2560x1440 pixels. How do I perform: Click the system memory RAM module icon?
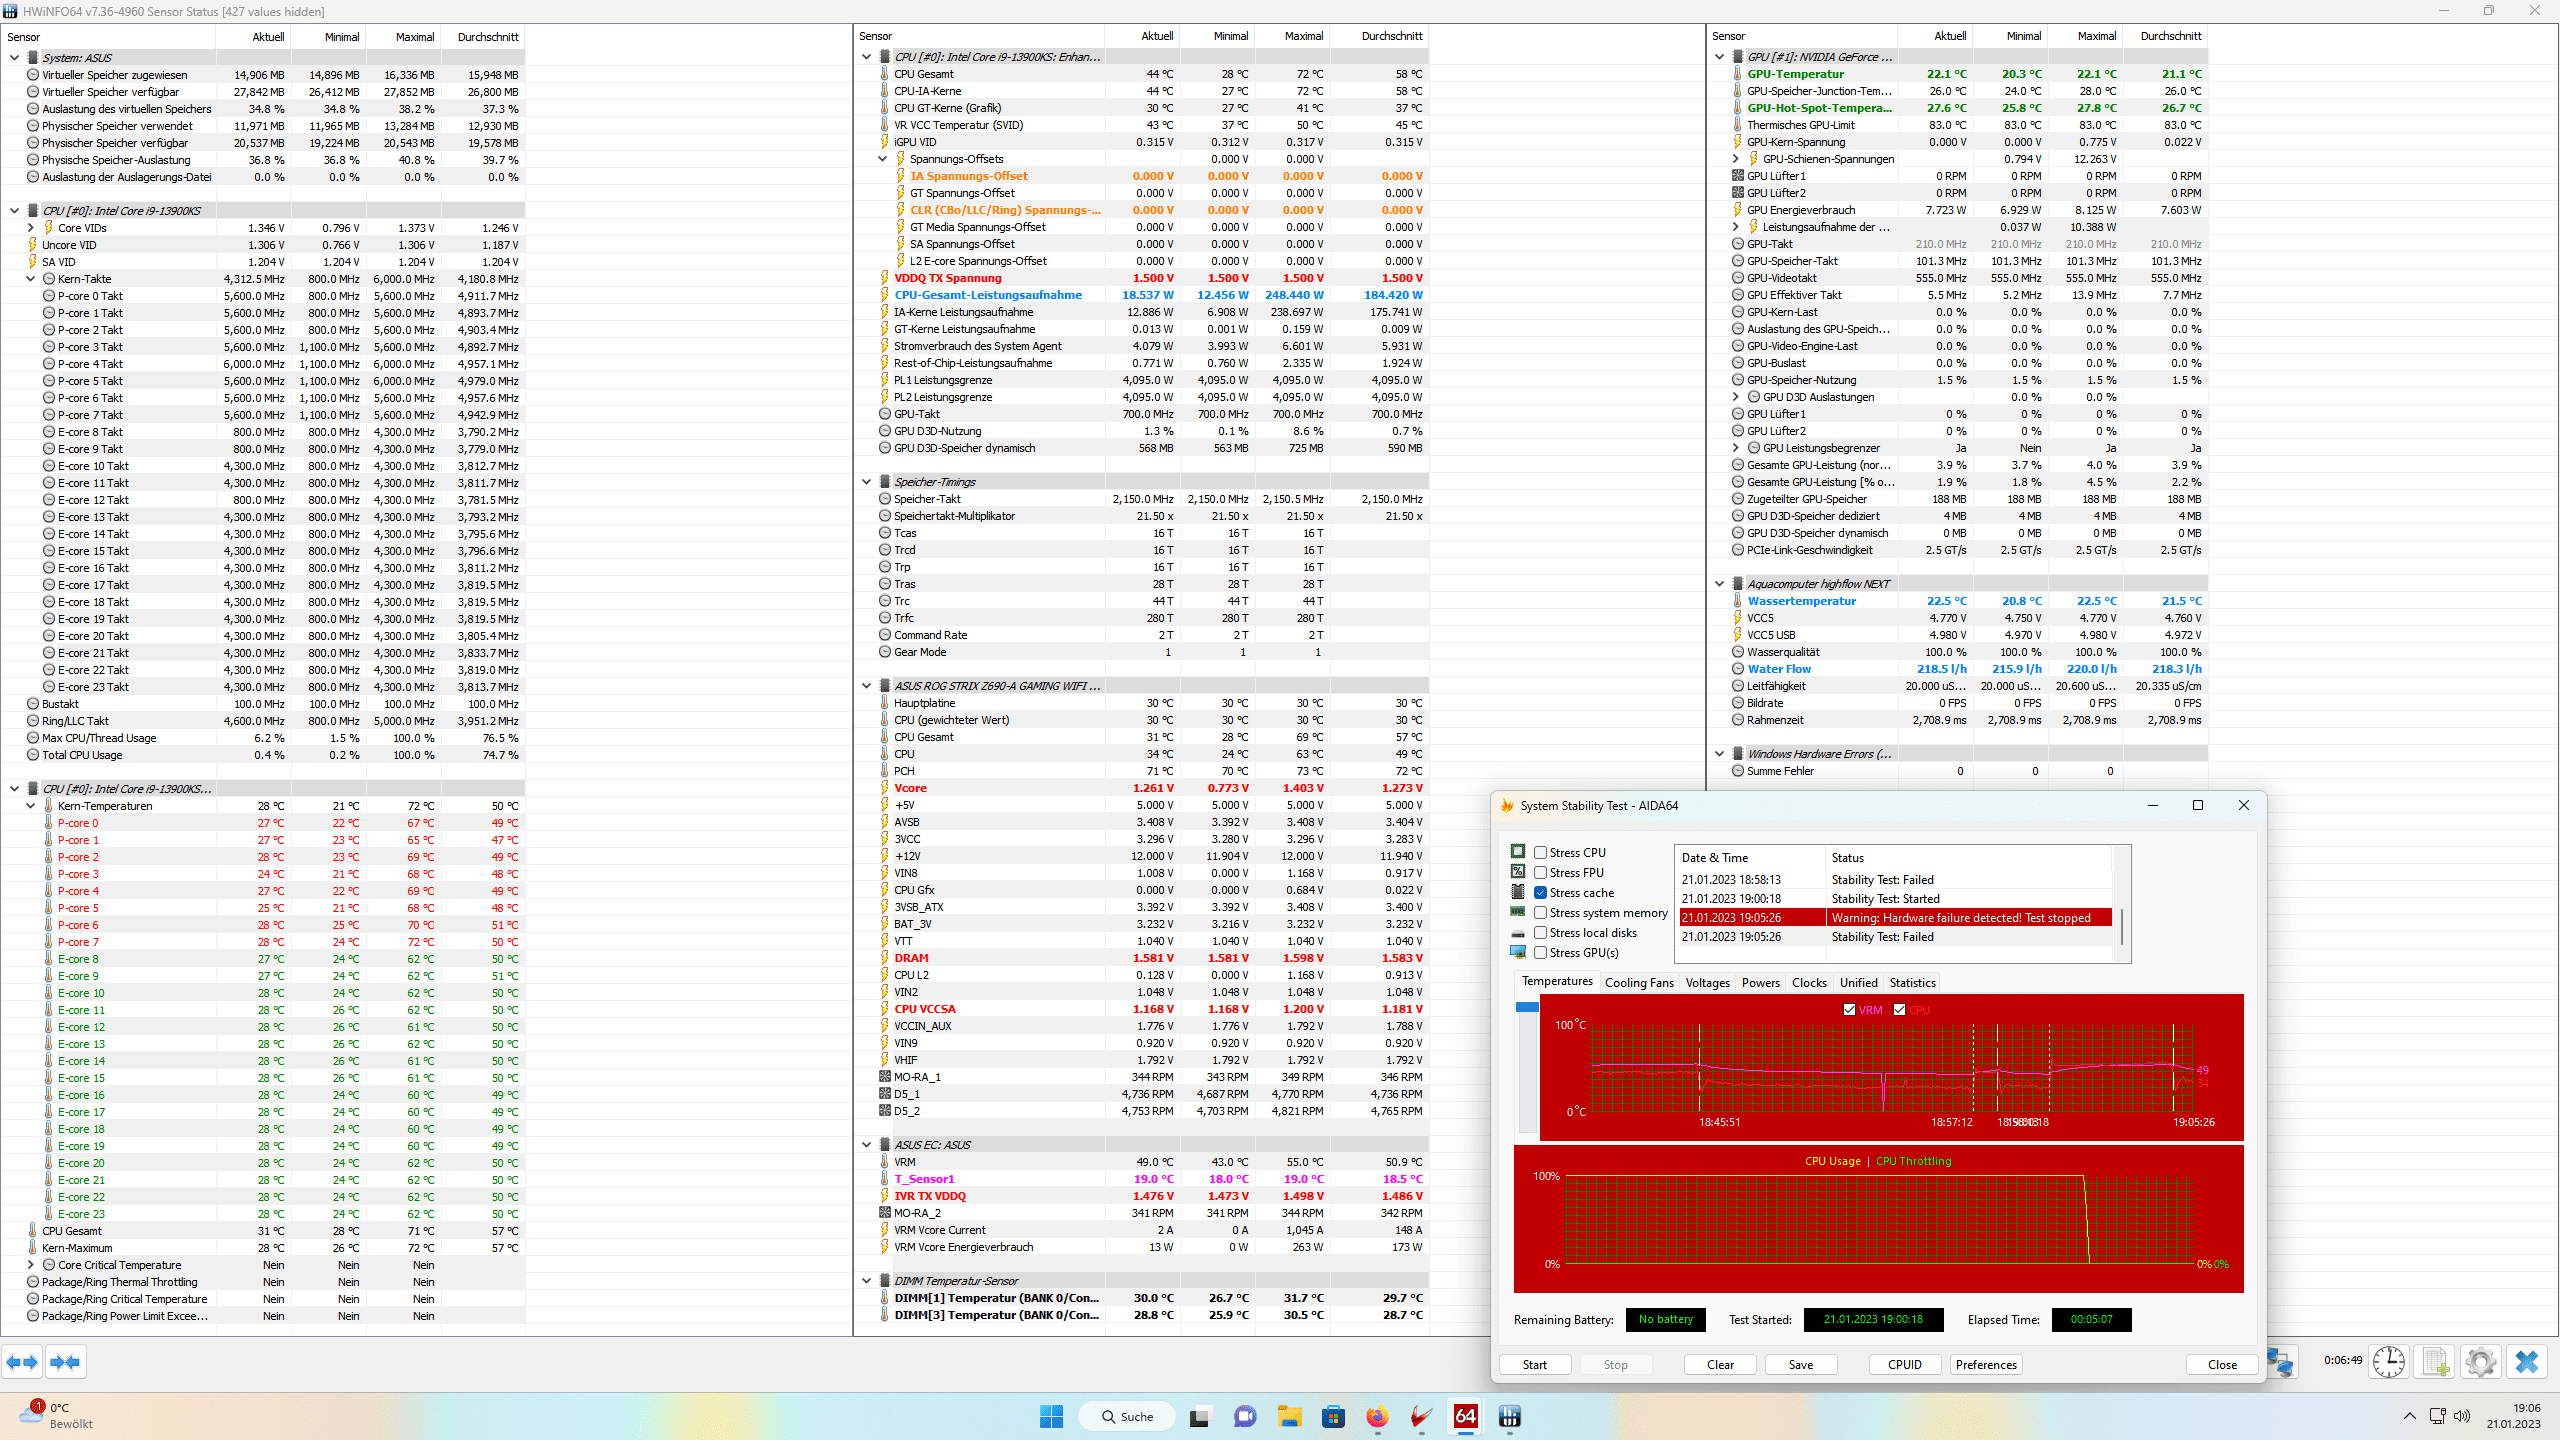1518,912
